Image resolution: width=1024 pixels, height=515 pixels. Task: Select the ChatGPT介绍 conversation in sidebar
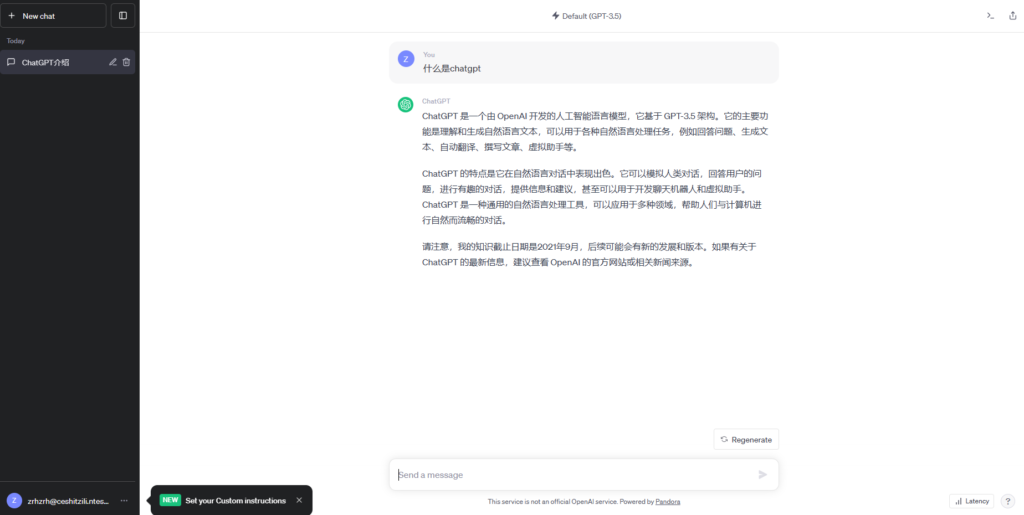coord(50,62)
